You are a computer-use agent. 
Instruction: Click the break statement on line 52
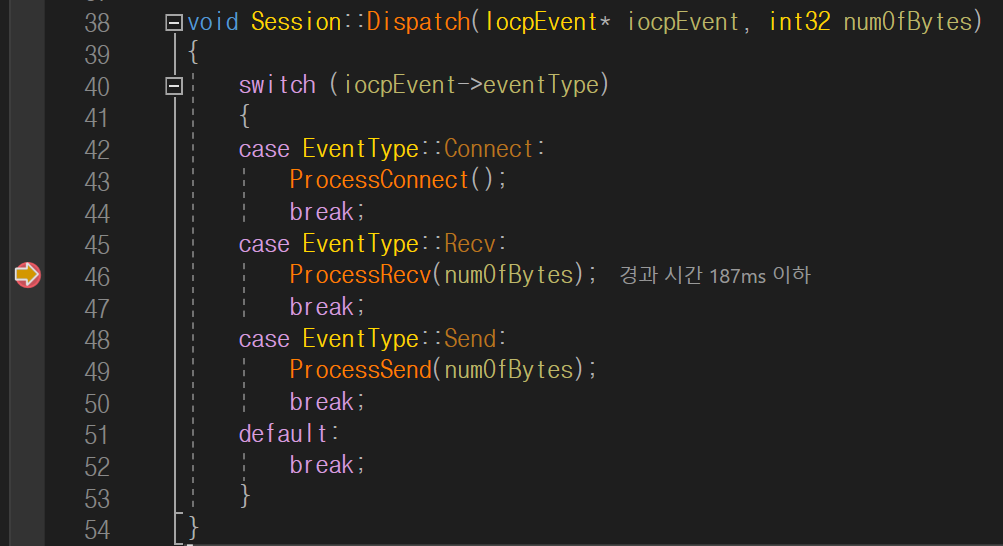pyautogui.click(x=327, y=465)
